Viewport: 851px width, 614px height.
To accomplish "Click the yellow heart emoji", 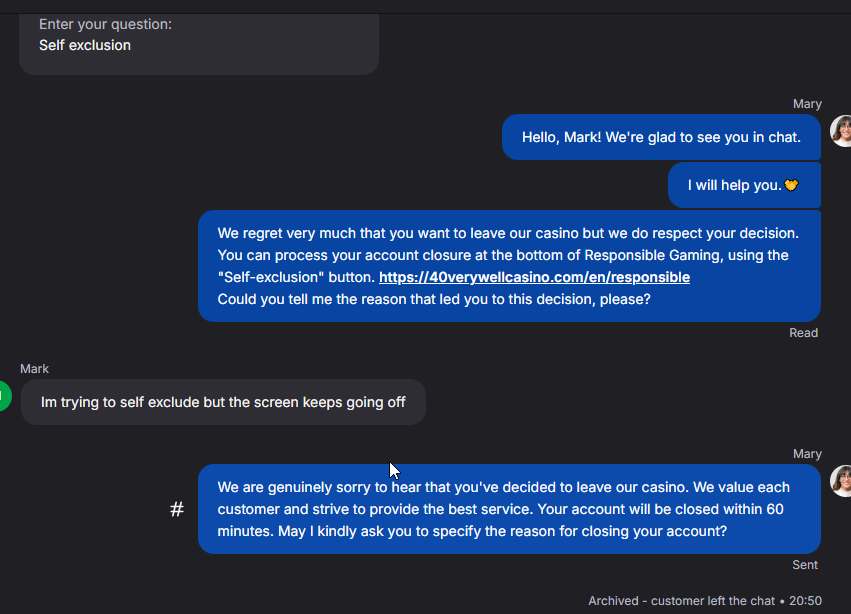I will [791, 185].
